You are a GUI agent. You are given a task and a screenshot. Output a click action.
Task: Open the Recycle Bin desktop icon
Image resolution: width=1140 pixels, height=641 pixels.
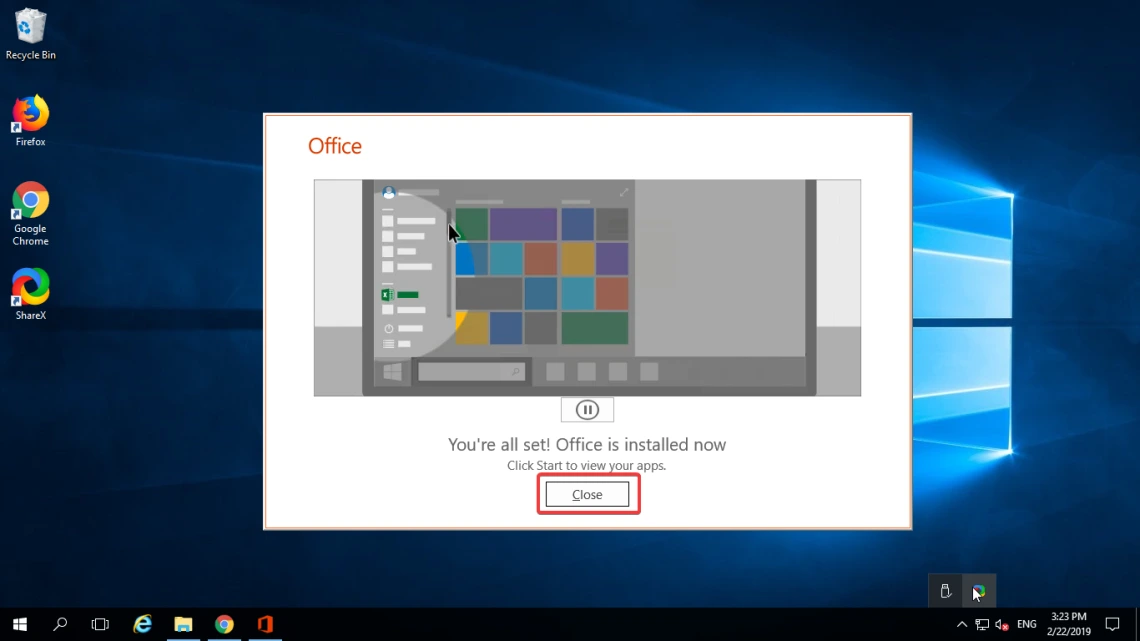31,33
